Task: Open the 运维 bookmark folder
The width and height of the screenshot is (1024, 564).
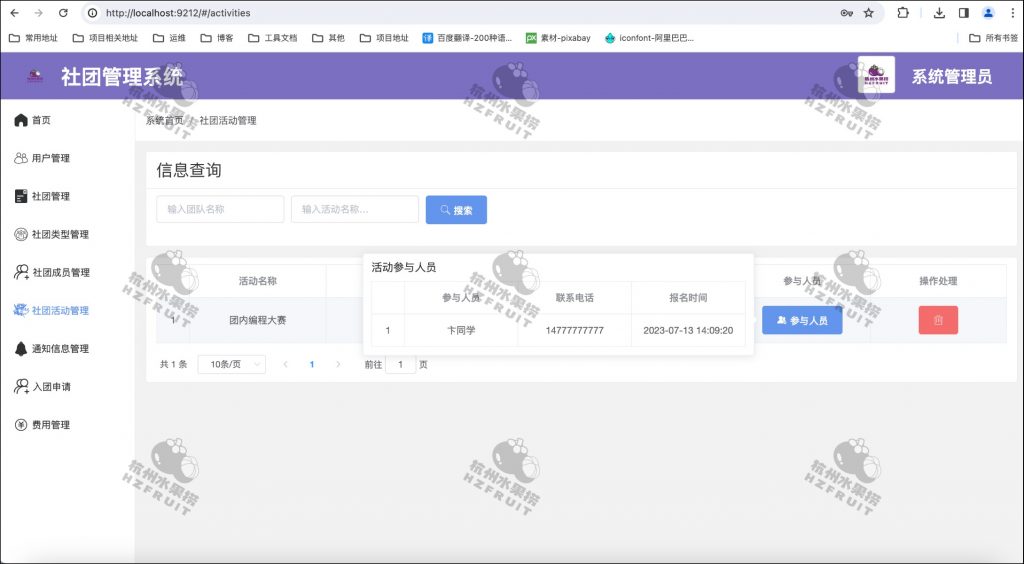Action: pos(169,38)
